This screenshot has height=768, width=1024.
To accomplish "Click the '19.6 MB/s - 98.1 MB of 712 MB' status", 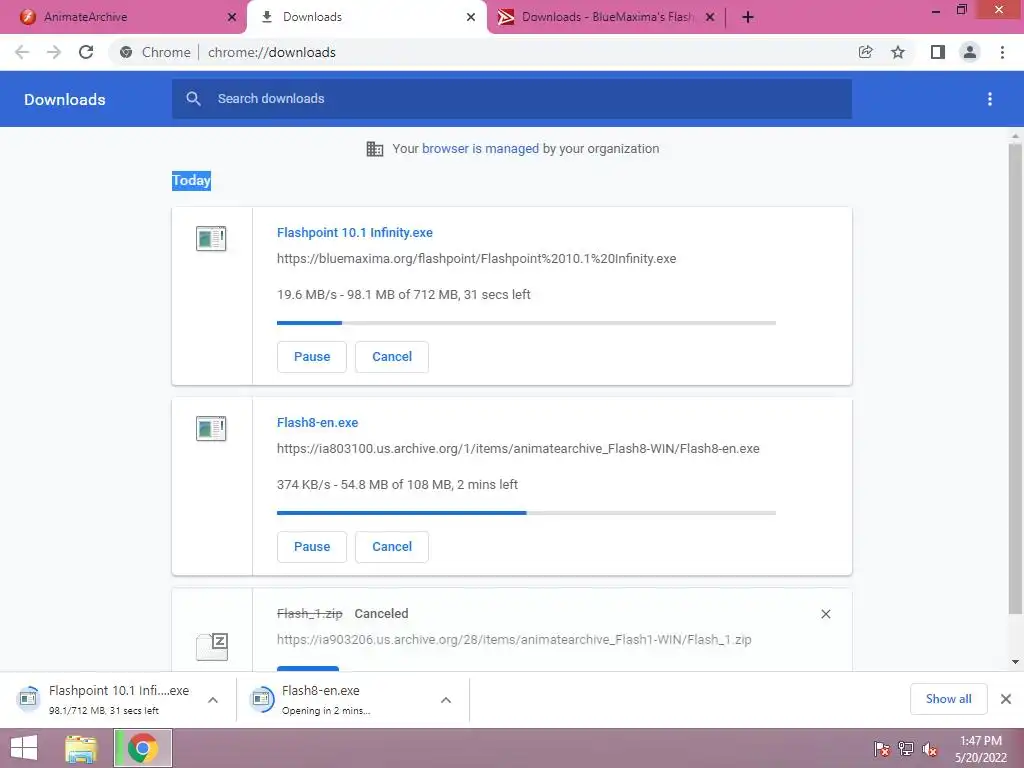I will coord(404,295).
